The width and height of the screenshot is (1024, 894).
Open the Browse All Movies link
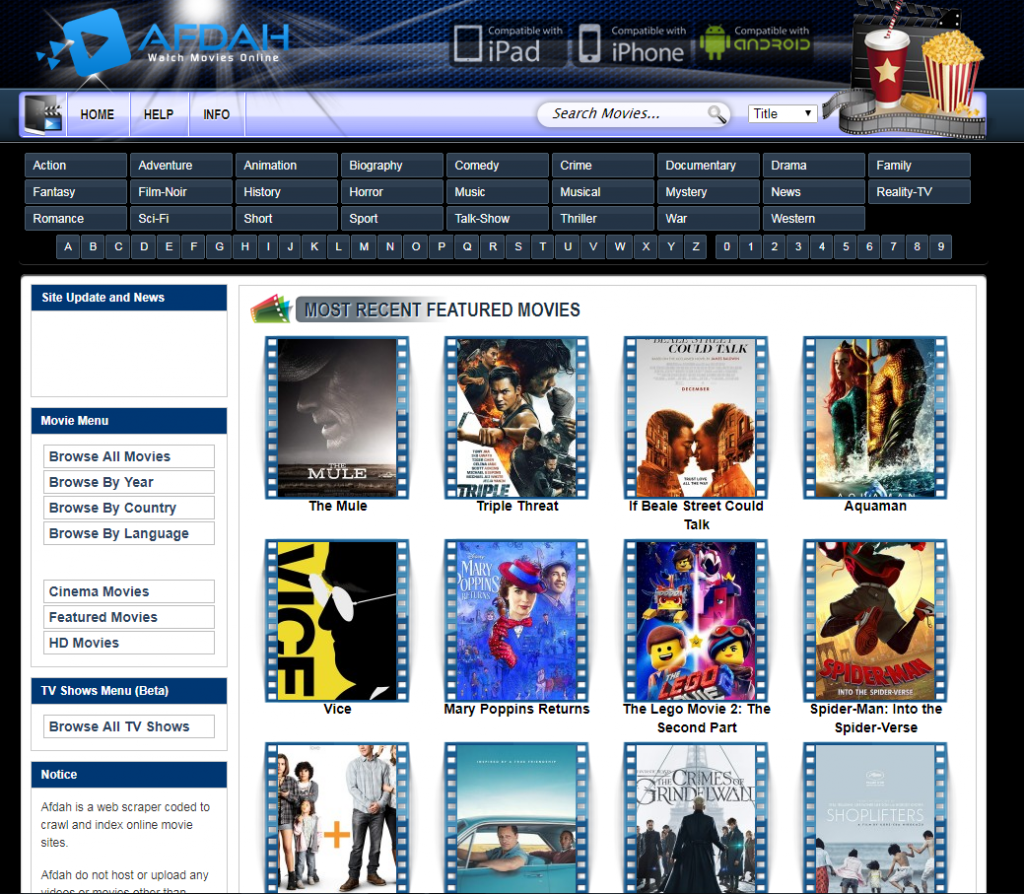(x=129, y=456)
